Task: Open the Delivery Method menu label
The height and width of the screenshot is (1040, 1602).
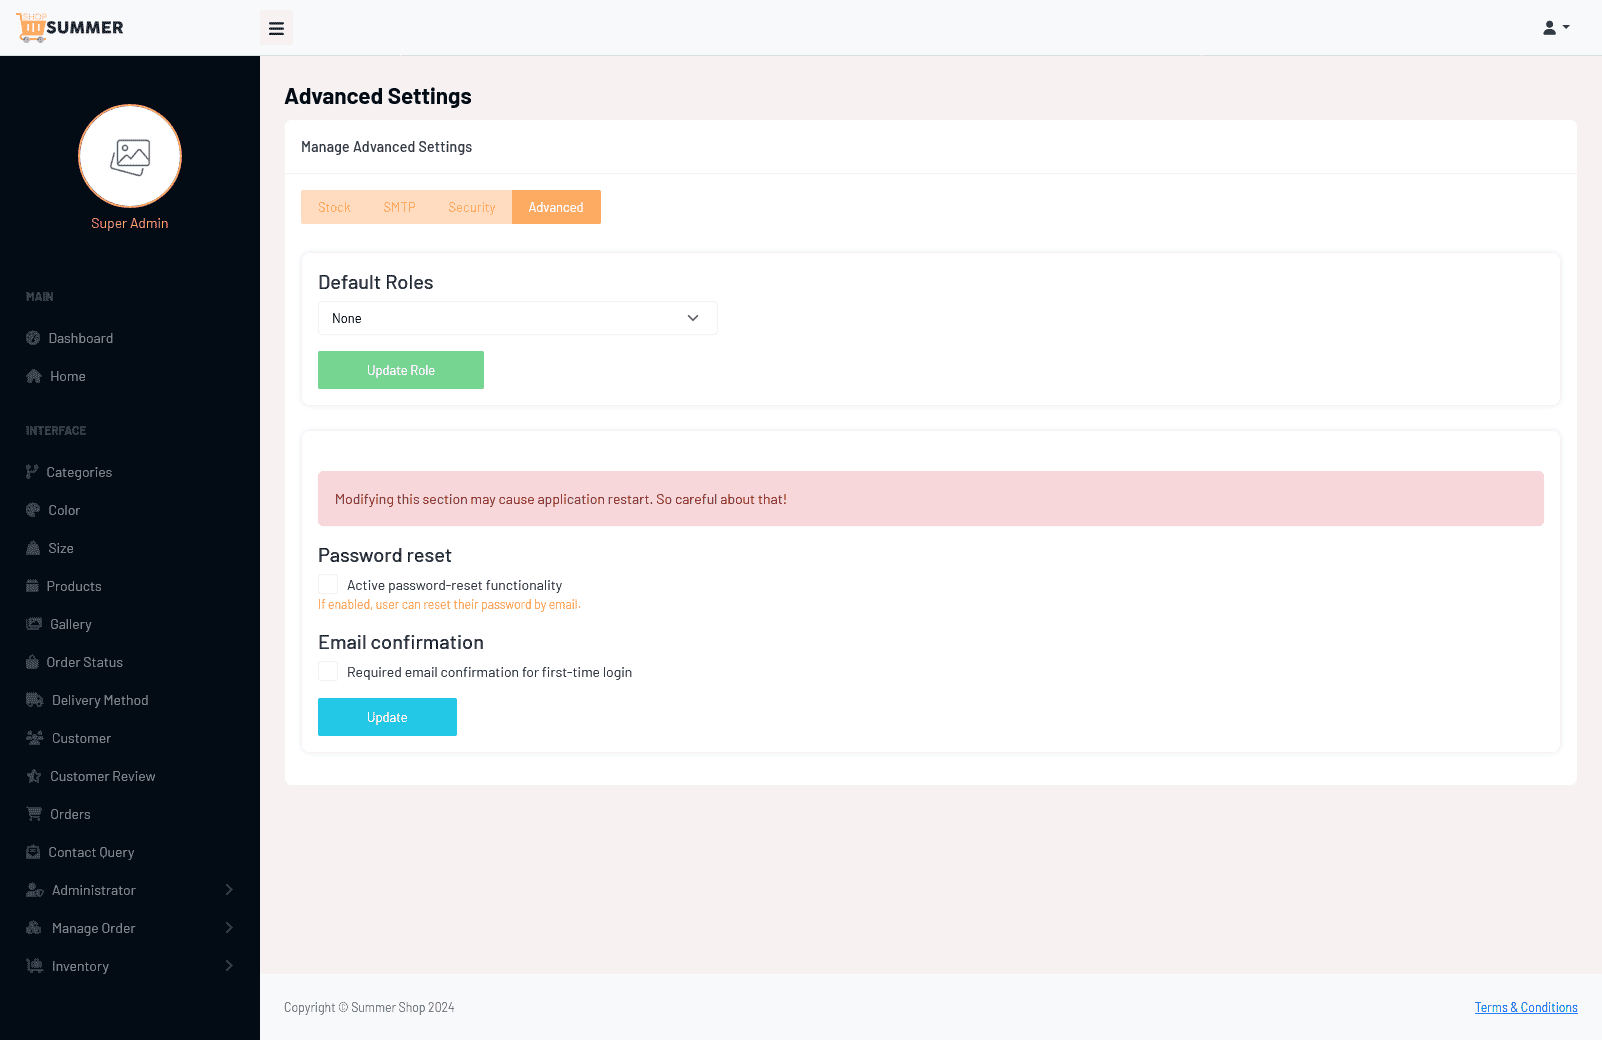Action: 100,700
